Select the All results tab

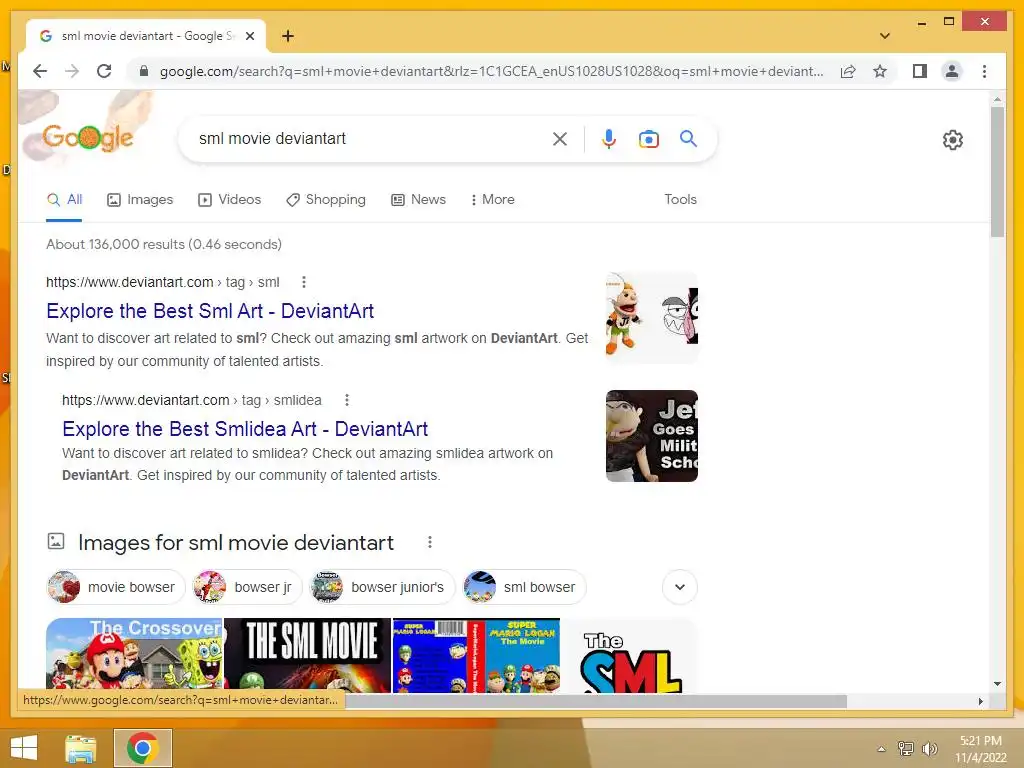pyautogui.click(x=64, y=200)
